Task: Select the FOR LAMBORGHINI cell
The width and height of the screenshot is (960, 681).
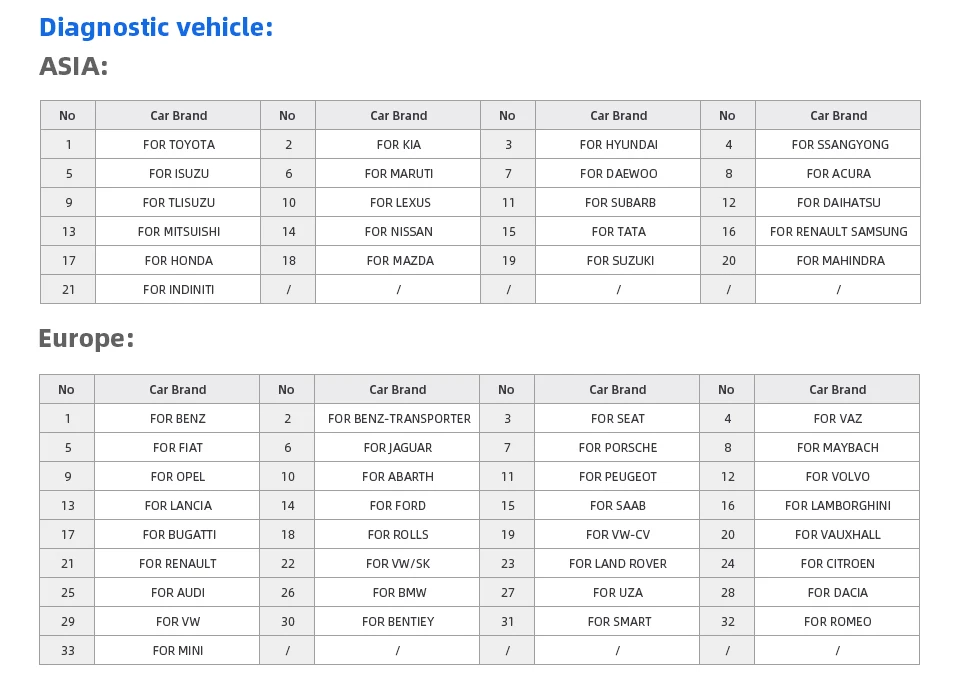Action: 837,505
